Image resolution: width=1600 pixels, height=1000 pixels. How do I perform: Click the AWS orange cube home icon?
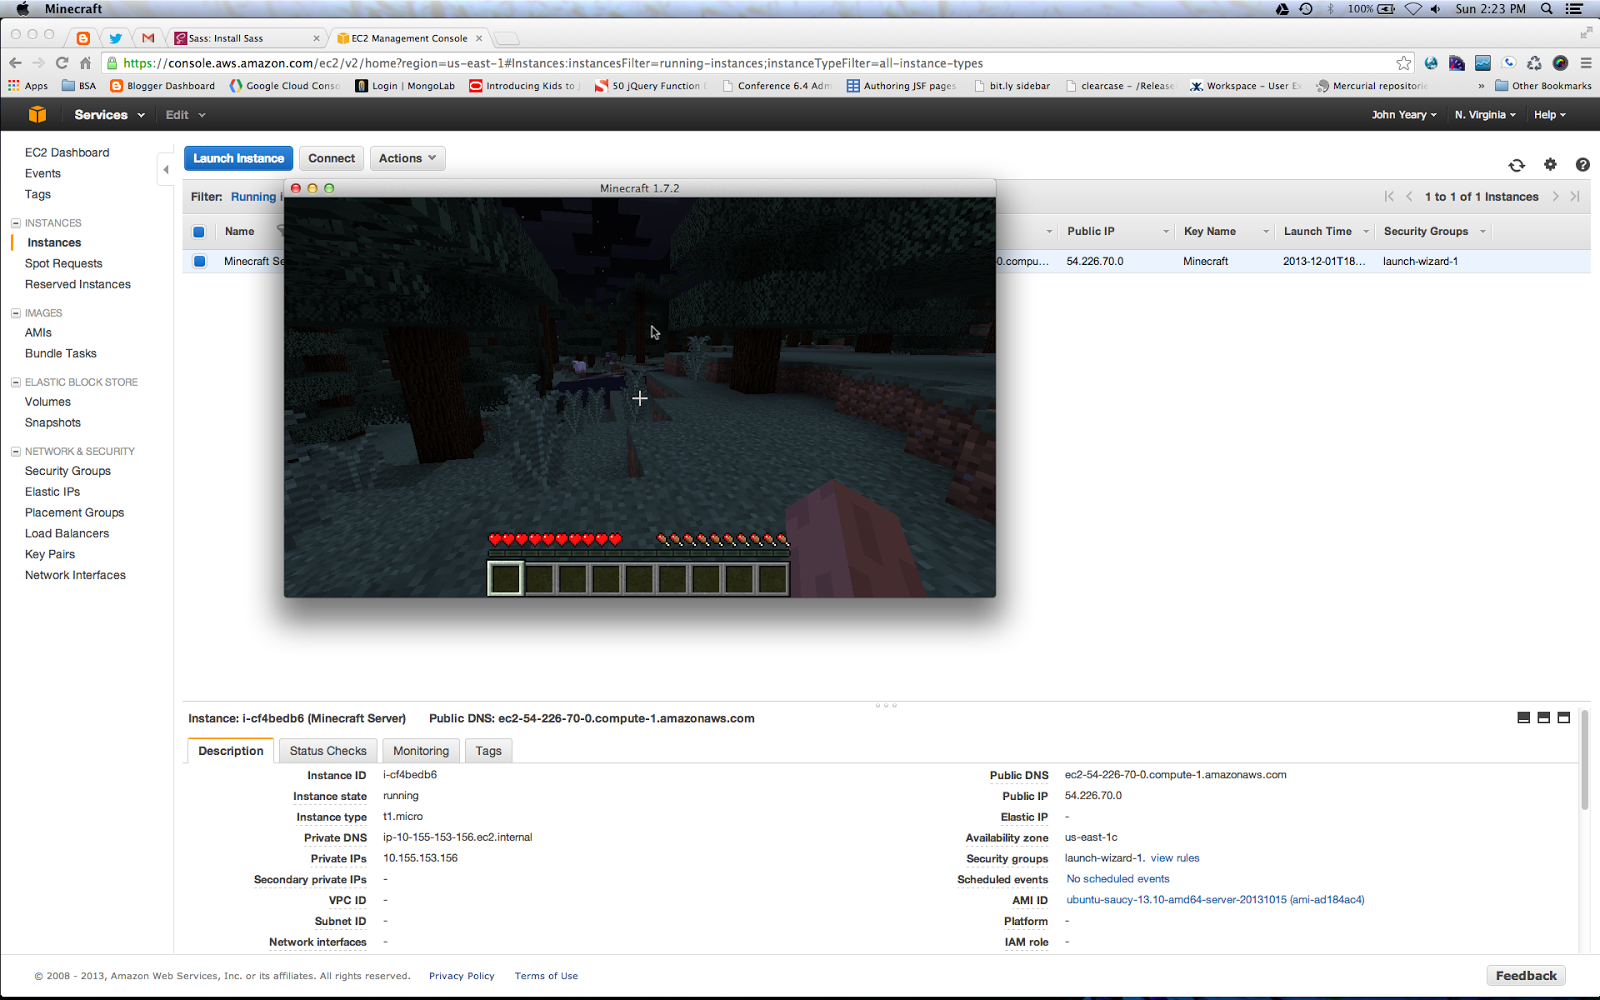[37, 114]
